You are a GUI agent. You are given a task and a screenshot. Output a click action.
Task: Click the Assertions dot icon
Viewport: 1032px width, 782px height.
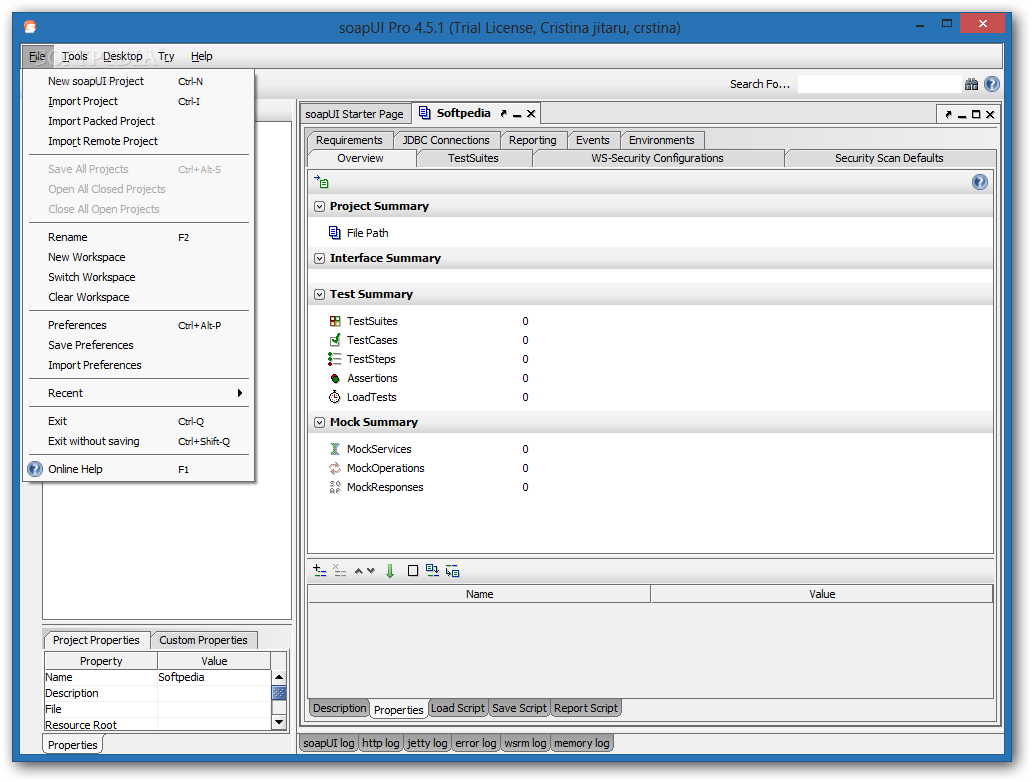[335, 378]
